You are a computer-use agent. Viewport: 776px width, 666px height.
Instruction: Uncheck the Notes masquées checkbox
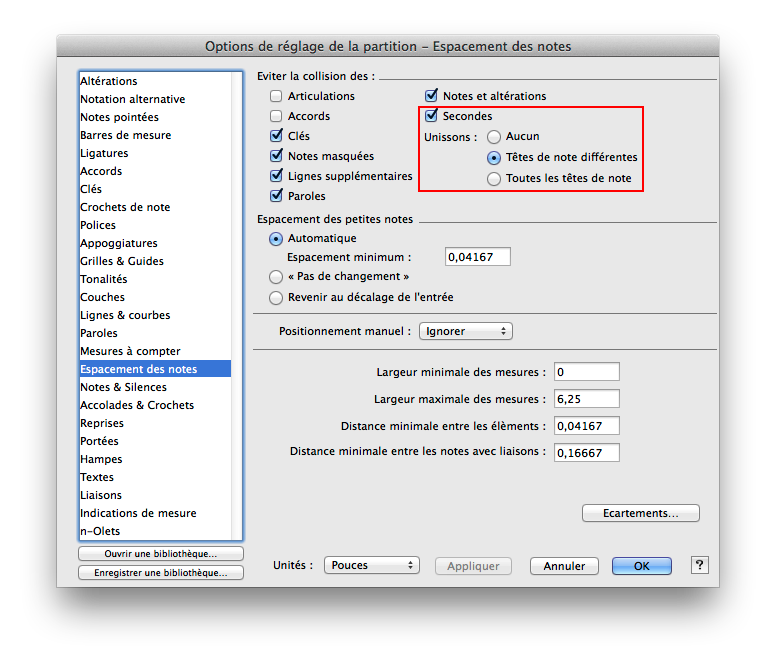pos(276,156)
